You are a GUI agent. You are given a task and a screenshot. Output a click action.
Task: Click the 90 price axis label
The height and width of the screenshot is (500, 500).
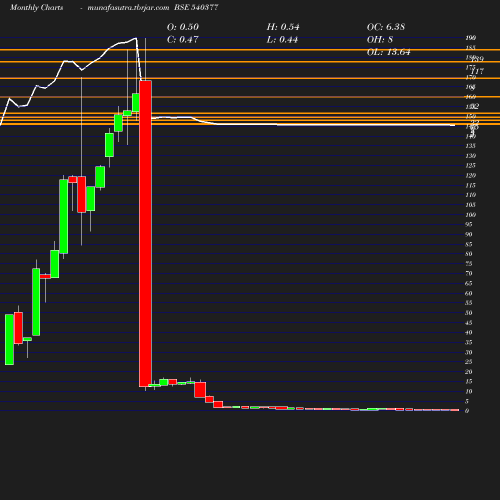pos(469,234)
